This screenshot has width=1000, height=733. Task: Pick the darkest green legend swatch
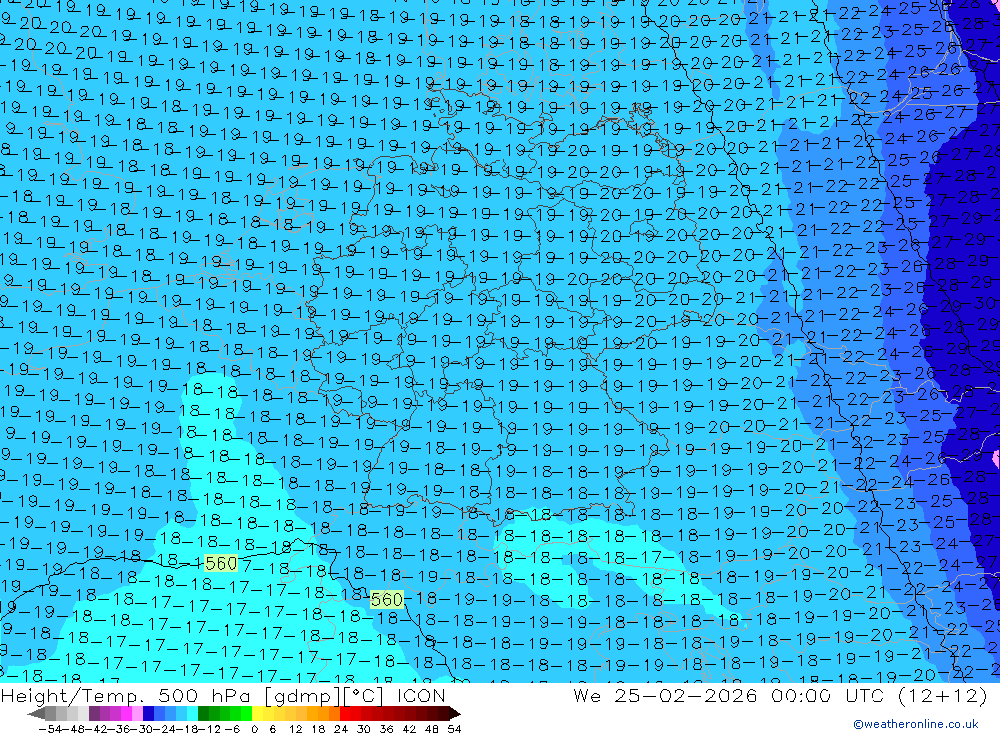(x=203, y=713)
